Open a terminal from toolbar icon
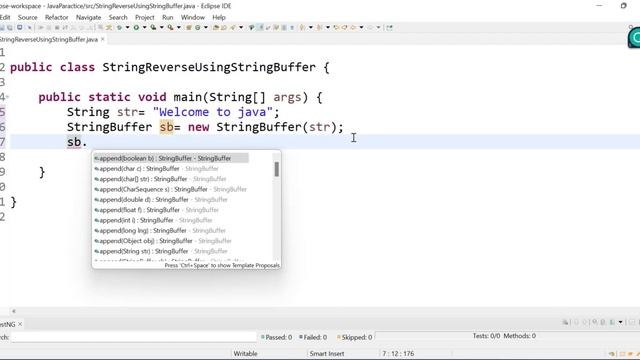The height and width of the screenshot is (360, 640). click(x=20, y=28)
